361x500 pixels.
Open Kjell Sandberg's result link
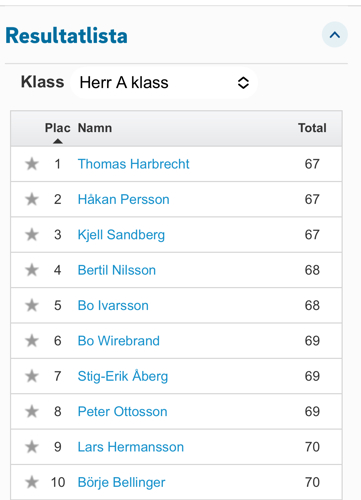[121, 235]
